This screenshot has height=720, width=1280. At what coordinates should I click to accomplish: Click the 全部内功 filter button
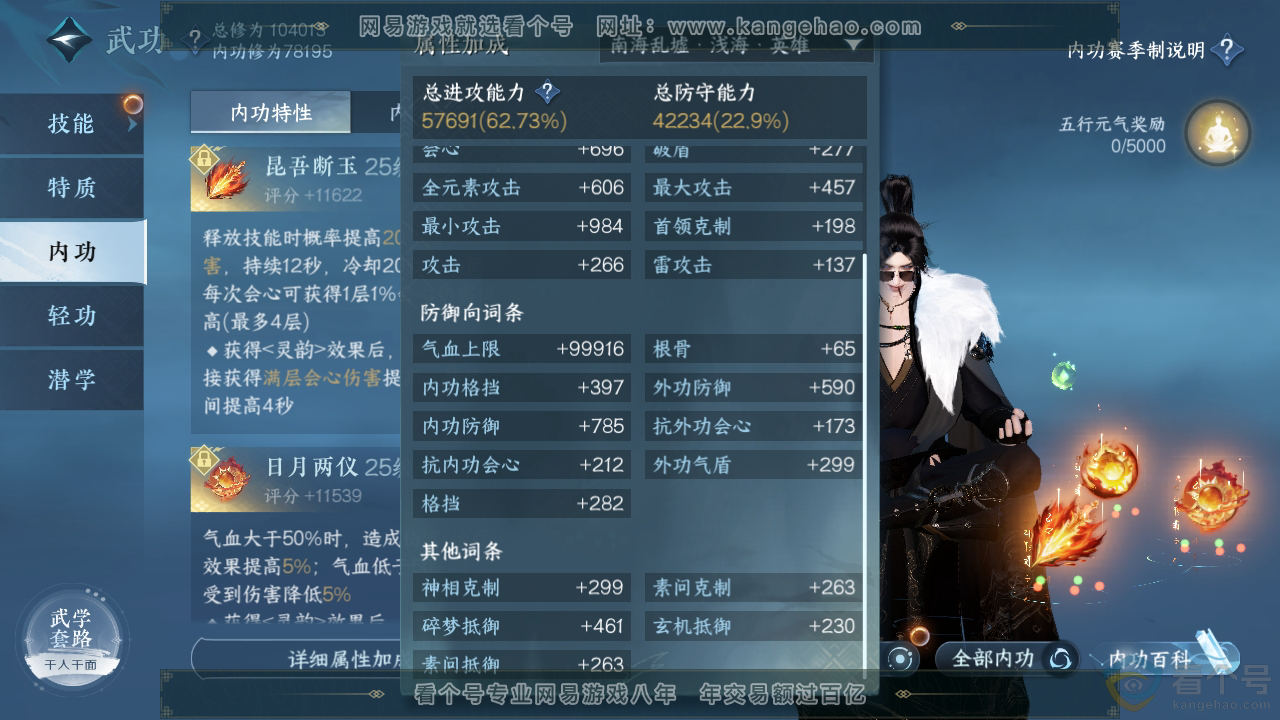tap(1006, 659)
